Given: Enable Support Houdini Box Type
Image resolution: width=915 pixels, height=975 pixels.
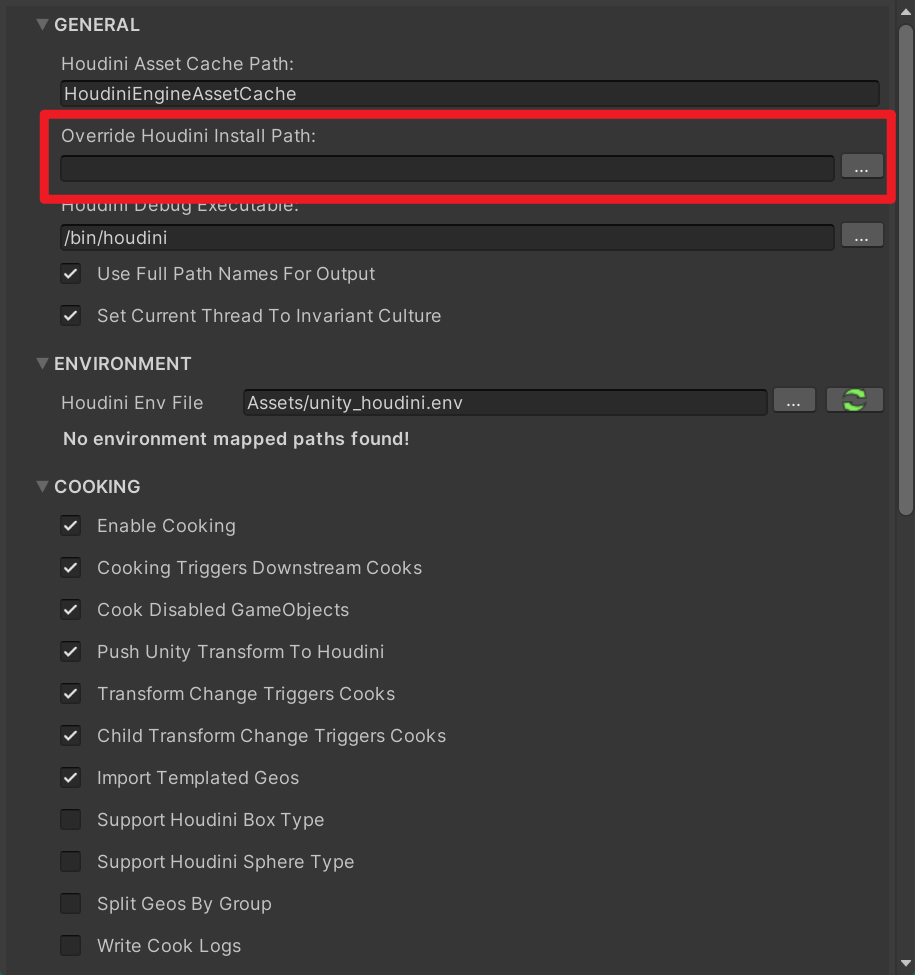Looking at the screenshot, I should [70, 819].
